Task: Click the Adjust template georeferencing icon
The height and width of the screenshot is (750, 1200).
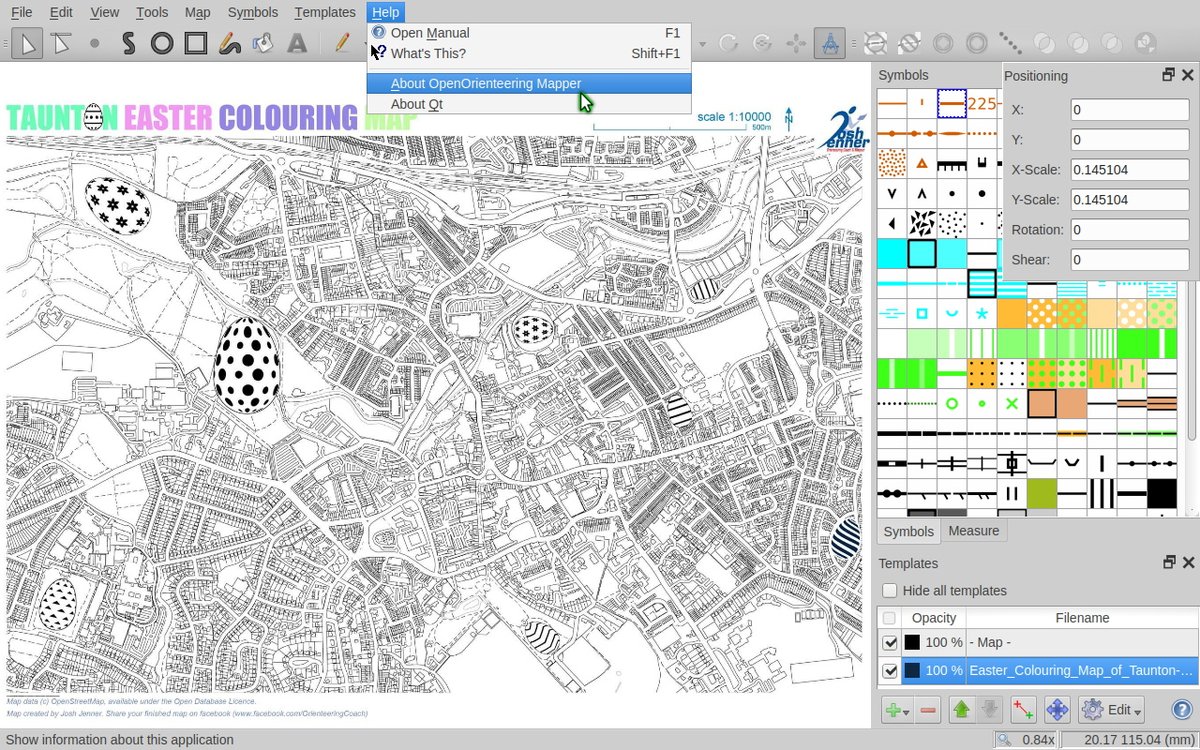Action: pos(1023,710)
